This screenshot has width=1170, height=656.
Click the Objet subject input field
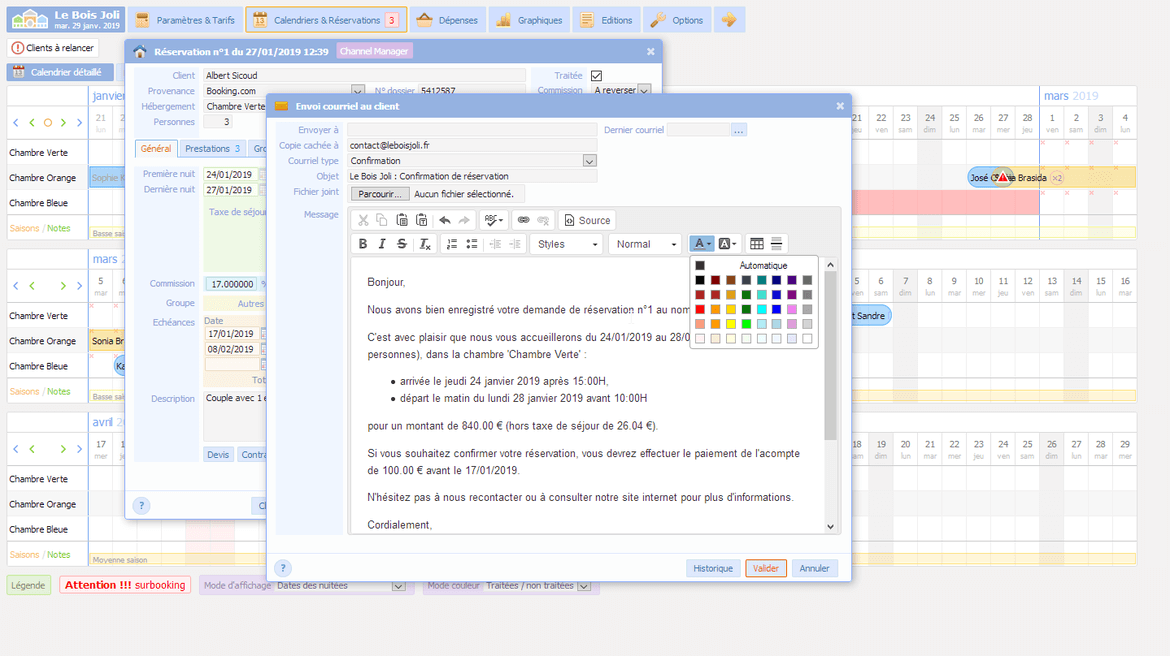(471, 177)
